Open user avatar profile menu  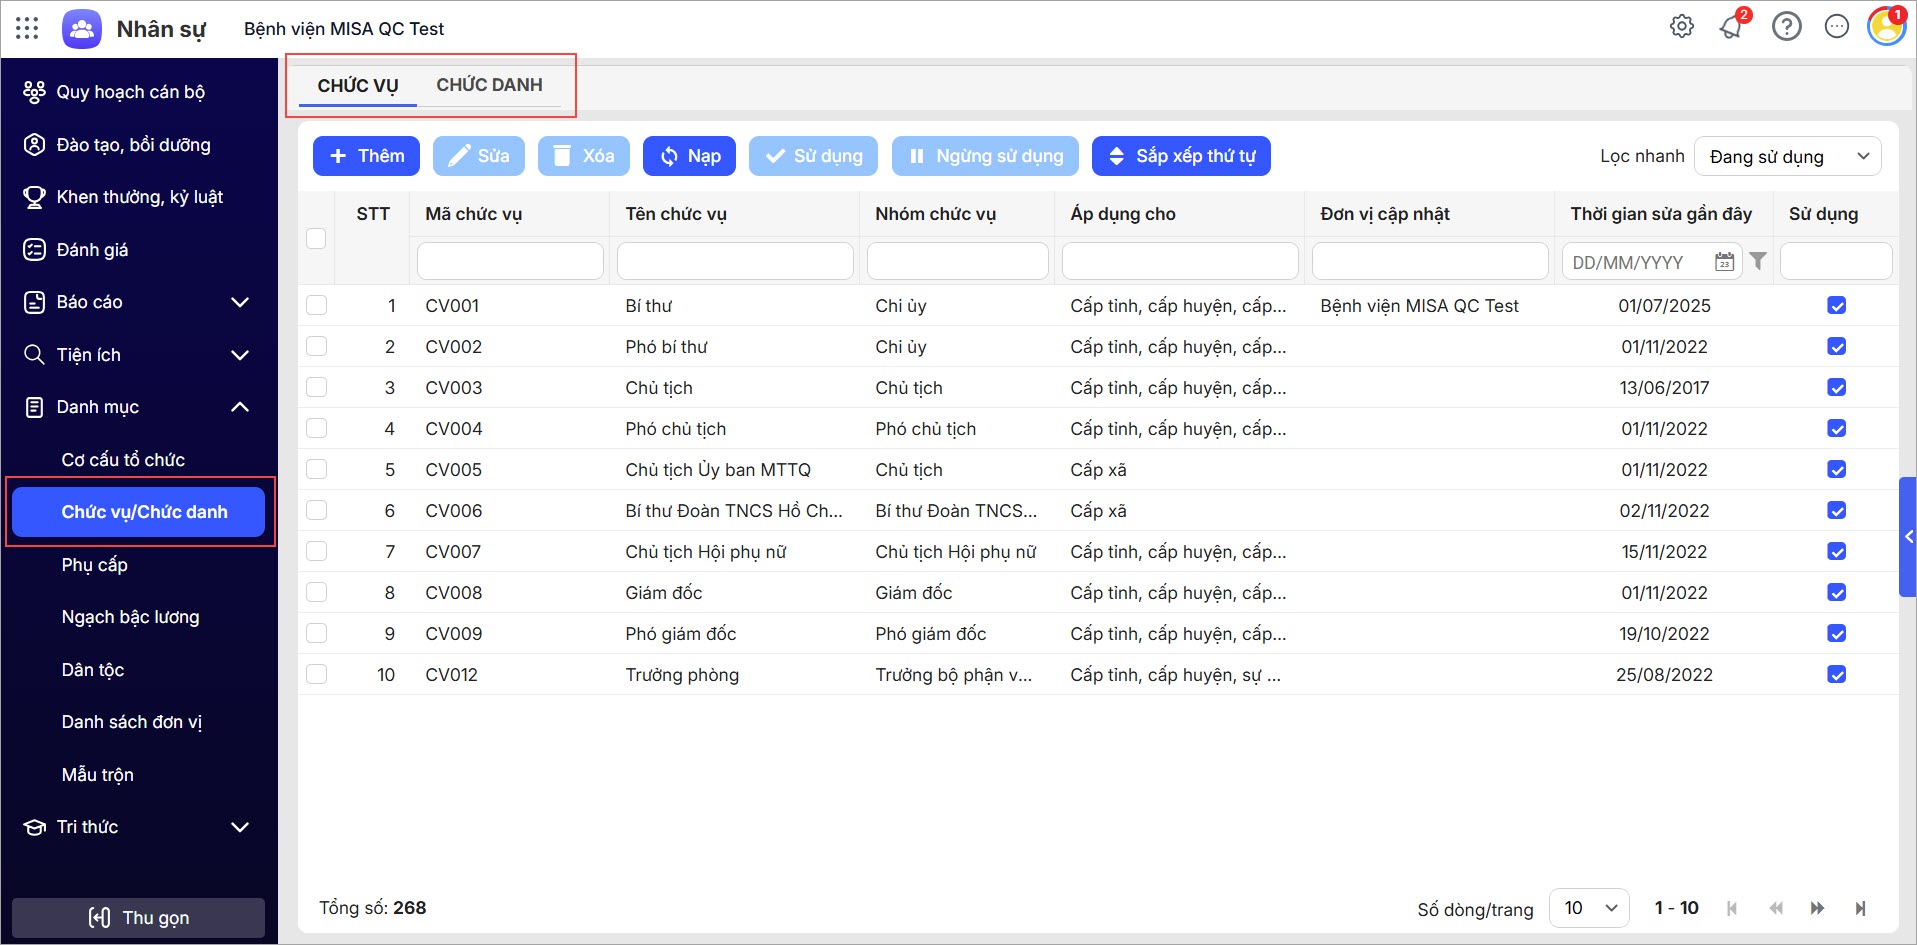[x=1887, y=27]
